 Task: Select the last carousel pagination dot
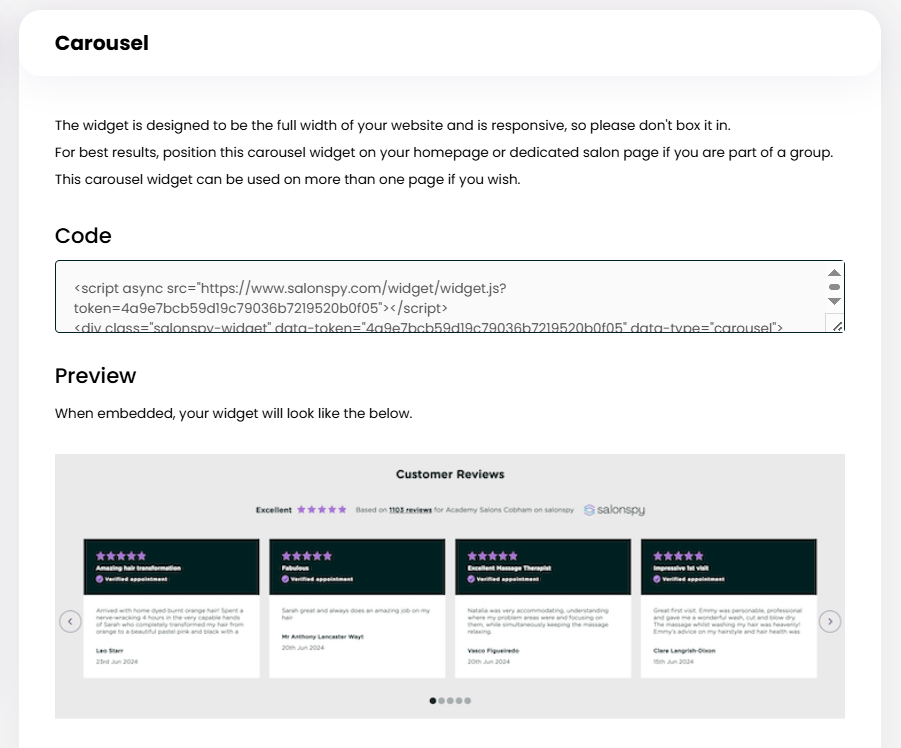point(467,701)
